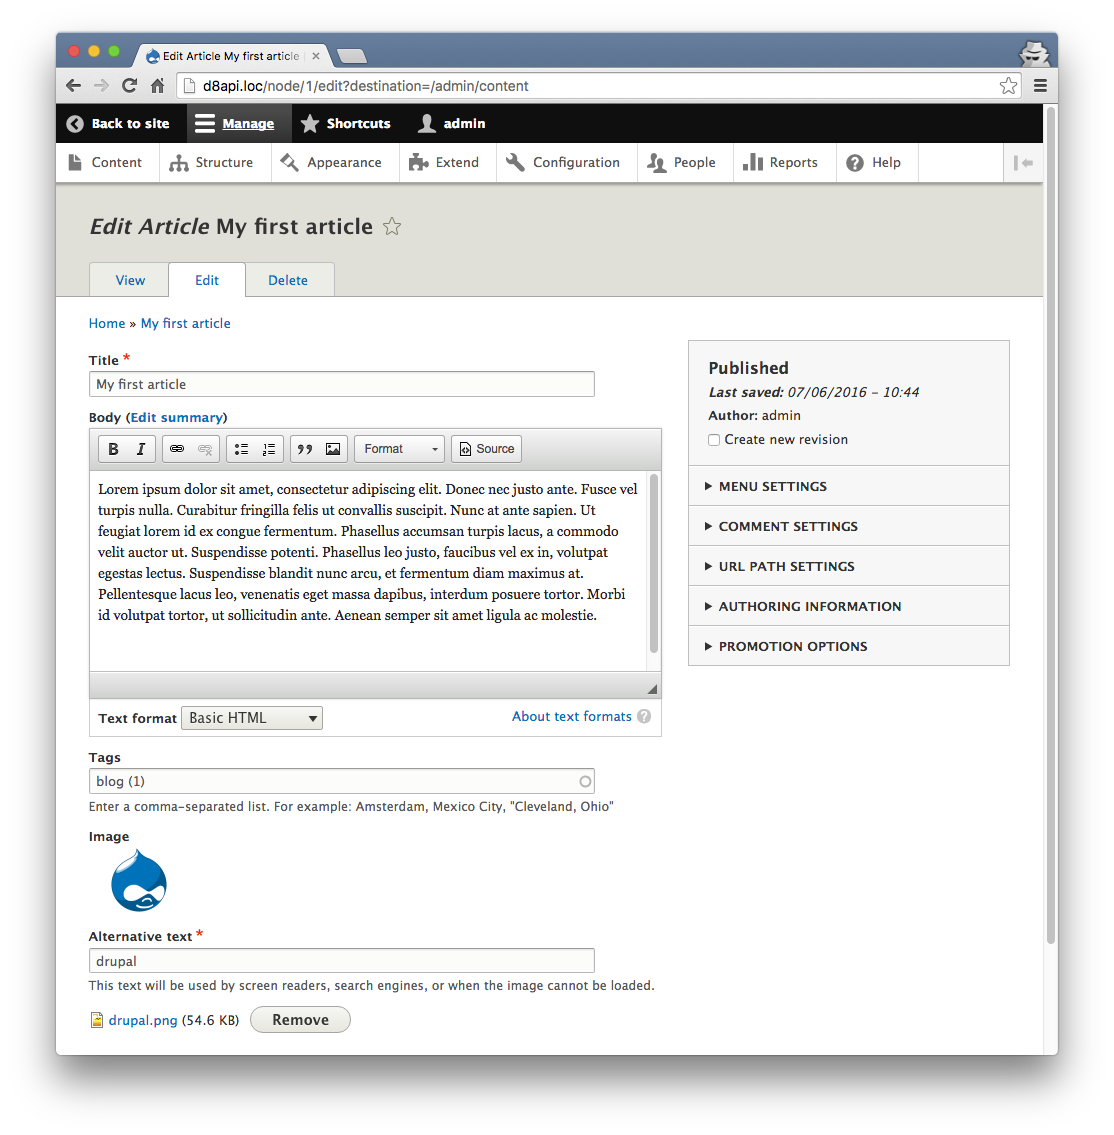This screenshot has width=1114, height=1135.
Task: Expand Comment Settings section
Action: click(x=848, y=526)
